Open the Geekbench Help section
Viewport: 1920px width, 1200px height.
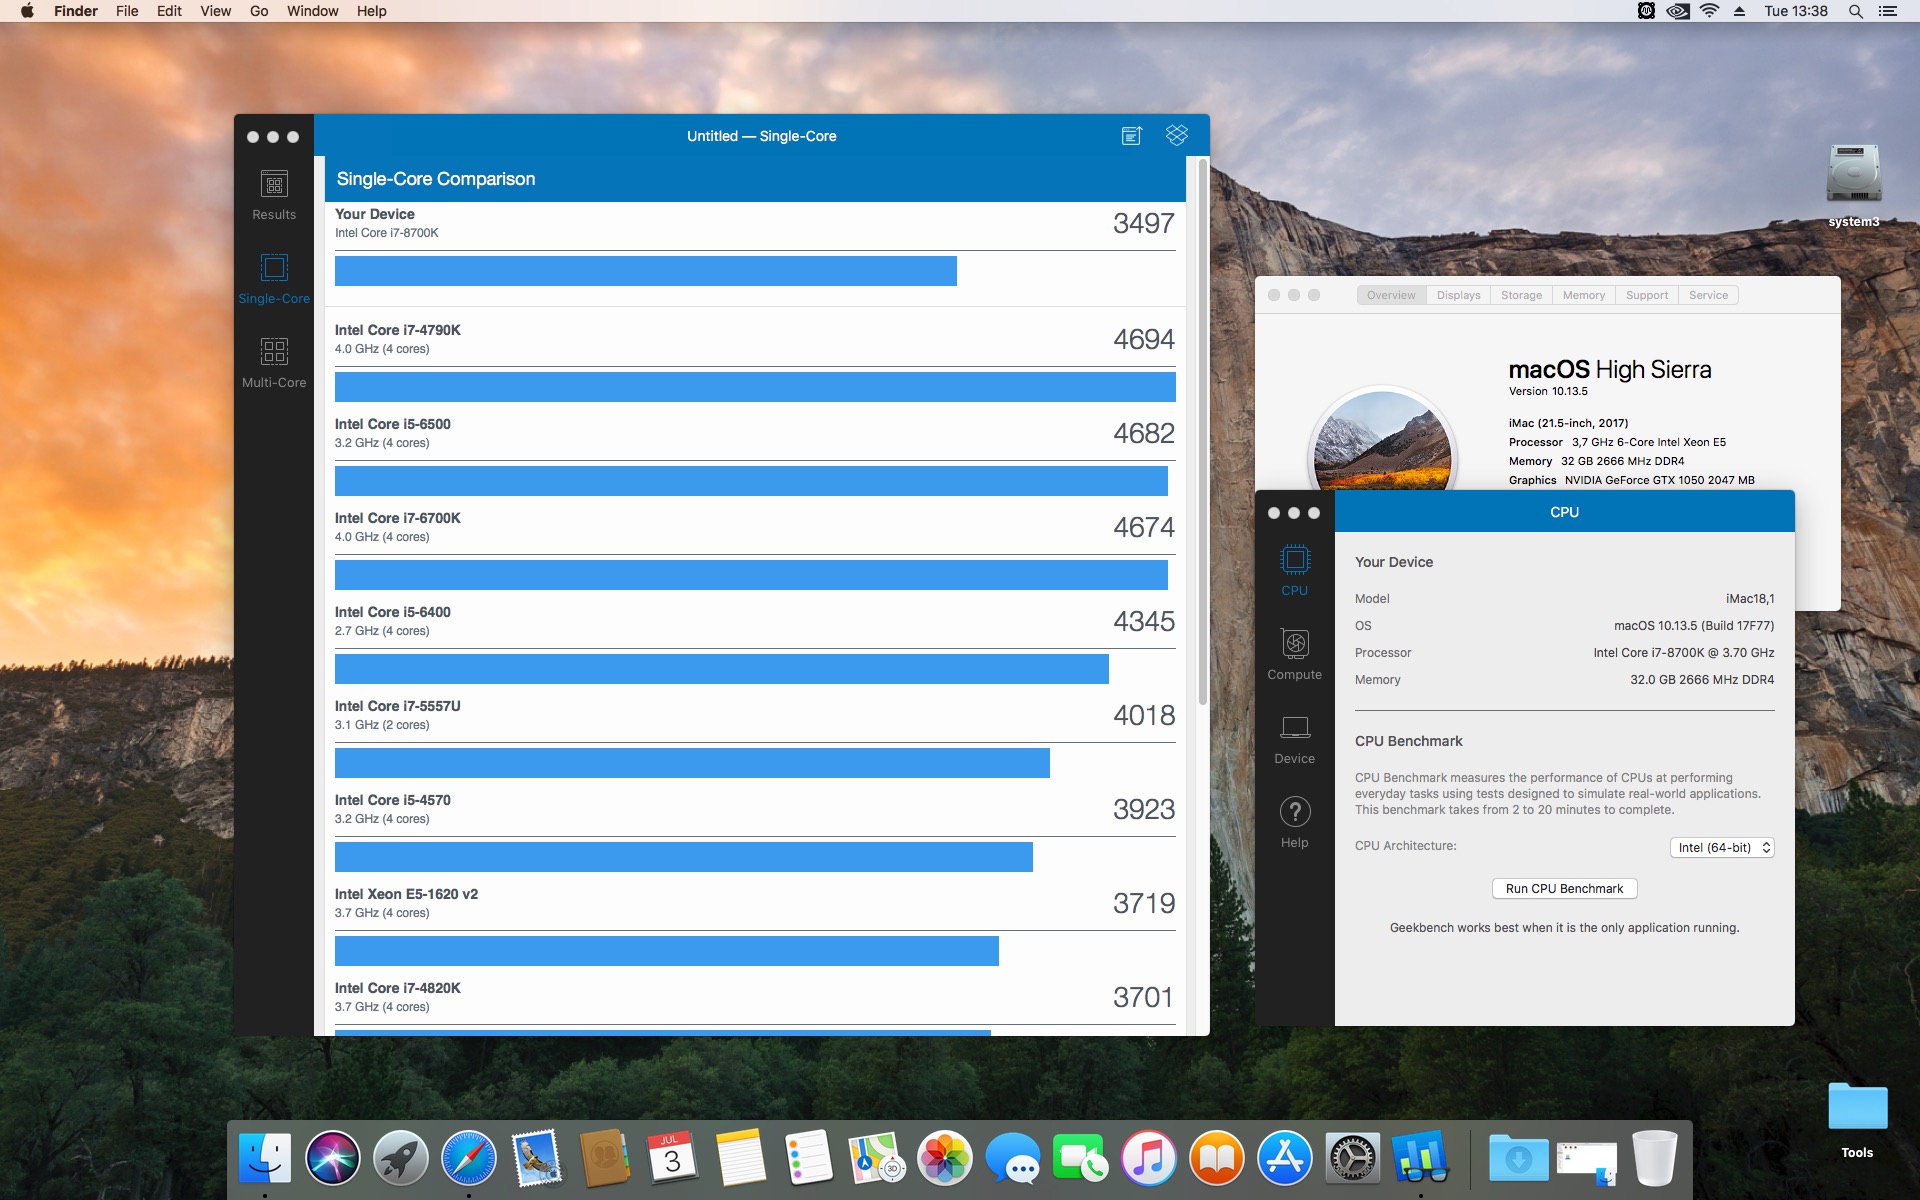1294,823
